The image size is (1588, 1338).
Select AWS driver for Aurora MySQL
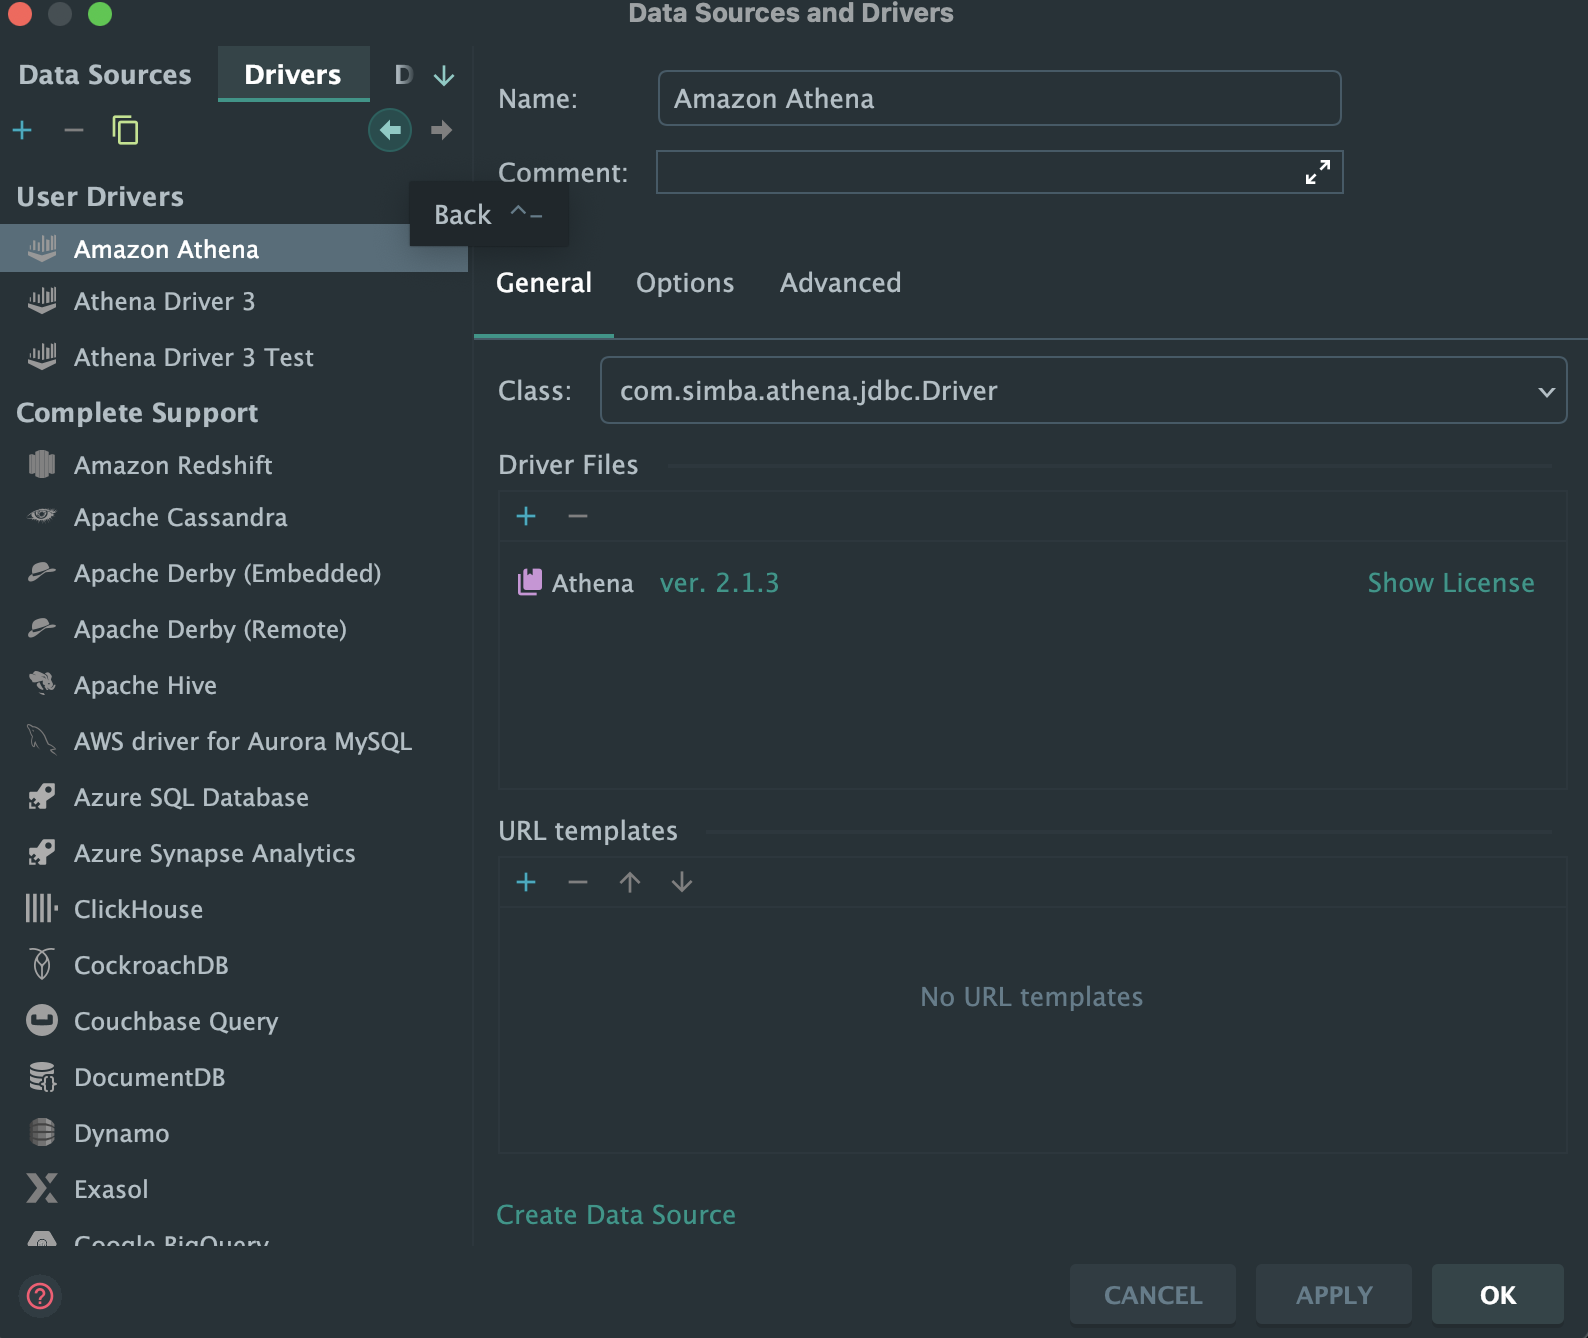click(x=234, y=741)
